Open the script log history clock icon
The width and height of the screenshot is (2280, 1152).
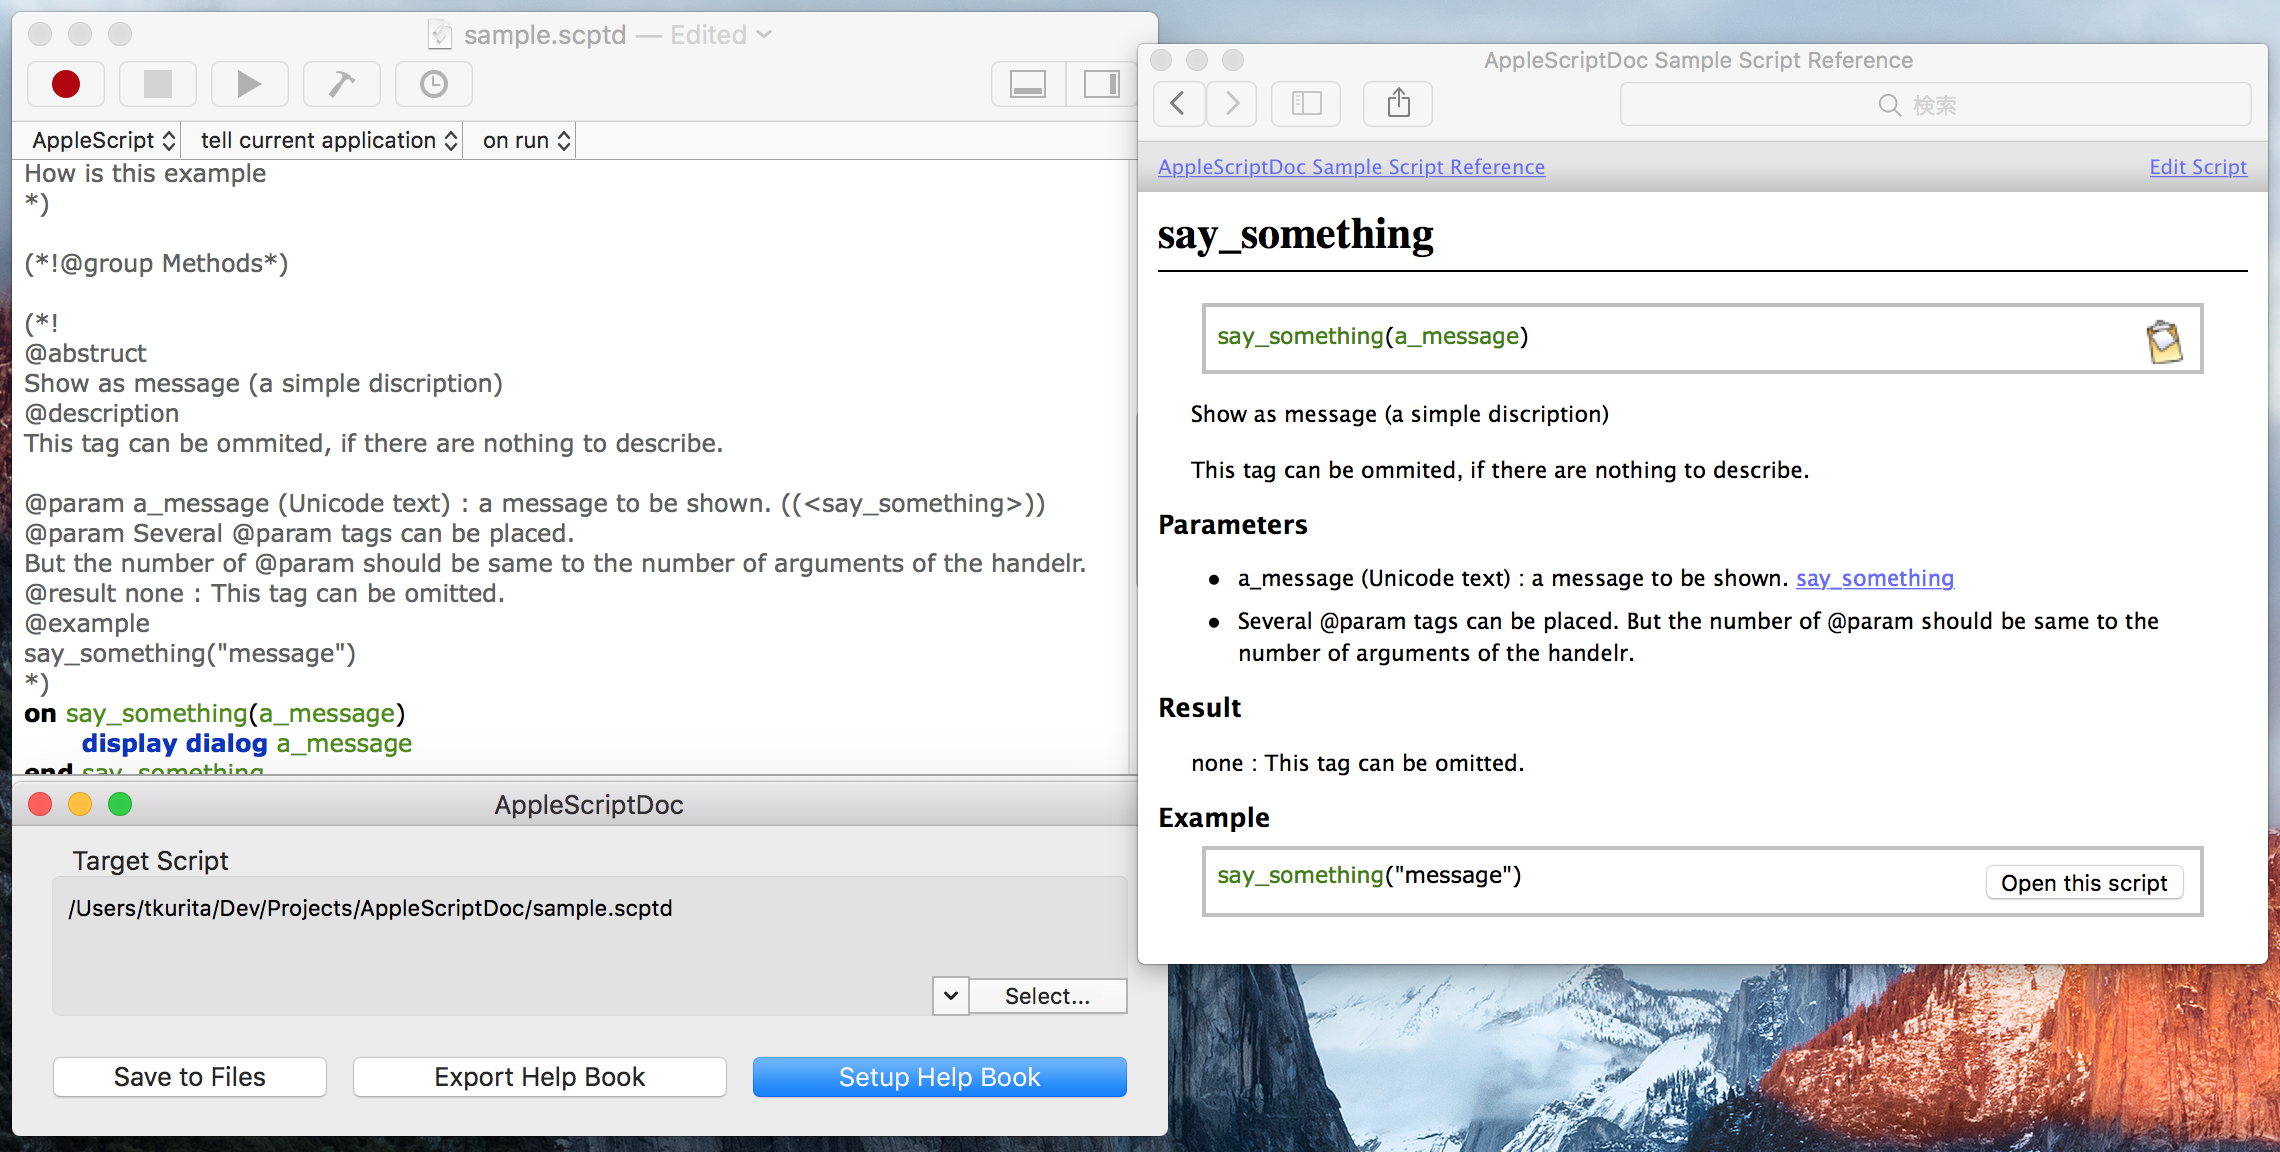(434, 85)
